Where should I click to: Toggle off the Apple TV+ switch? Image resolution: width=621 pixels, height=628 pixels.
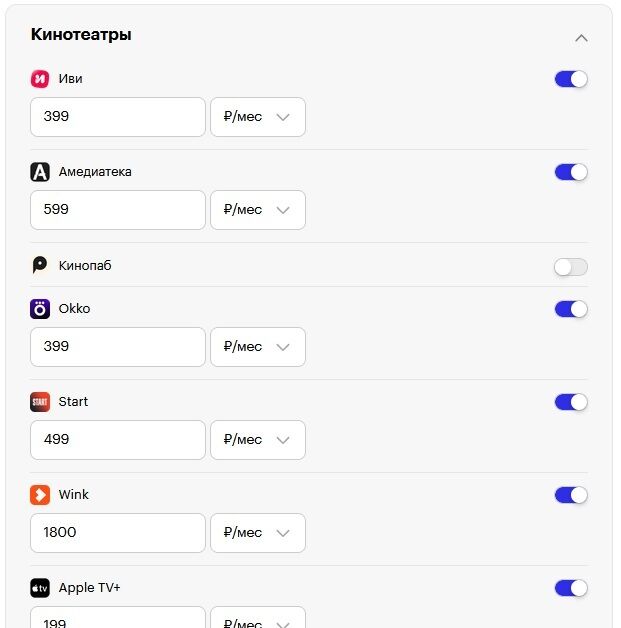click(571, 588)
